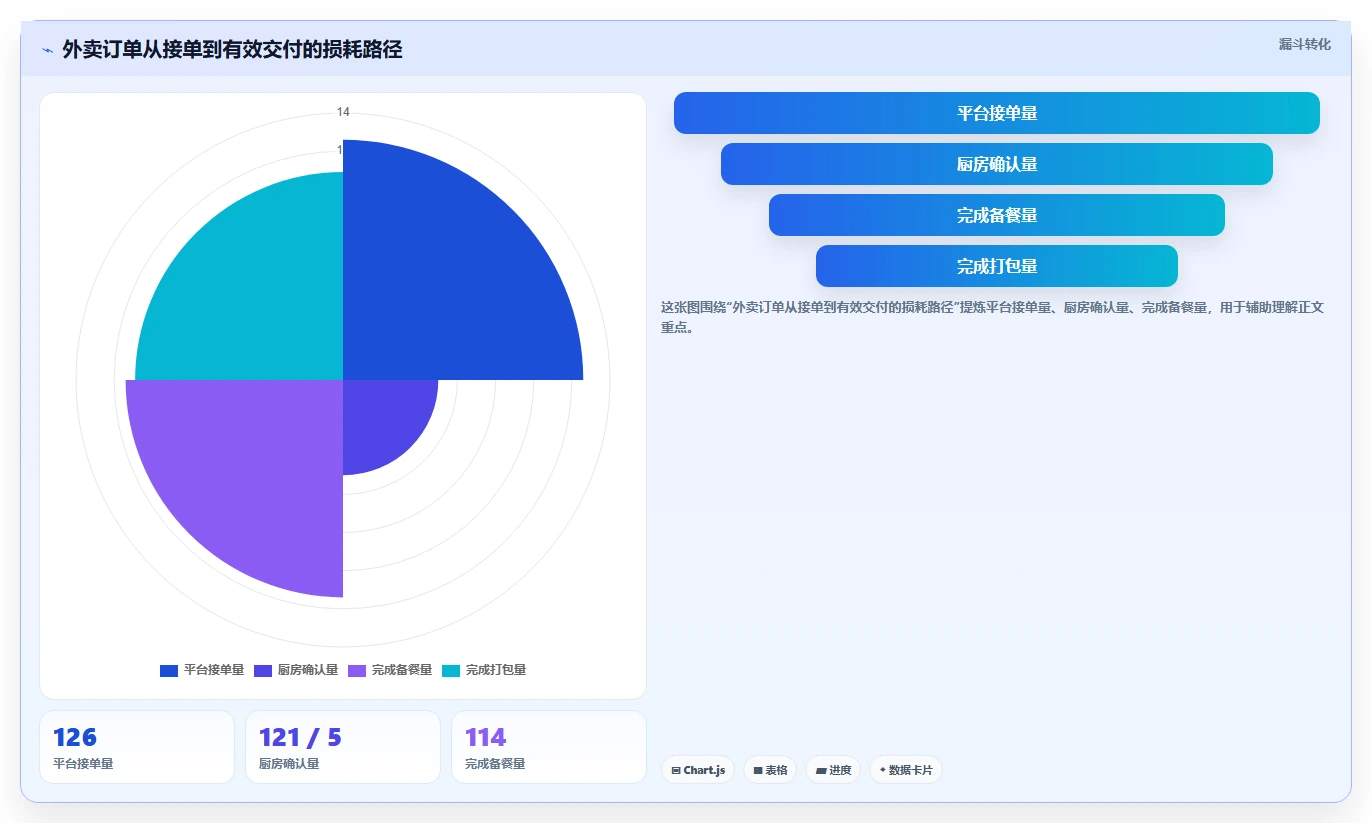Click the lightning icon beside the title

(x=48, y=50)
